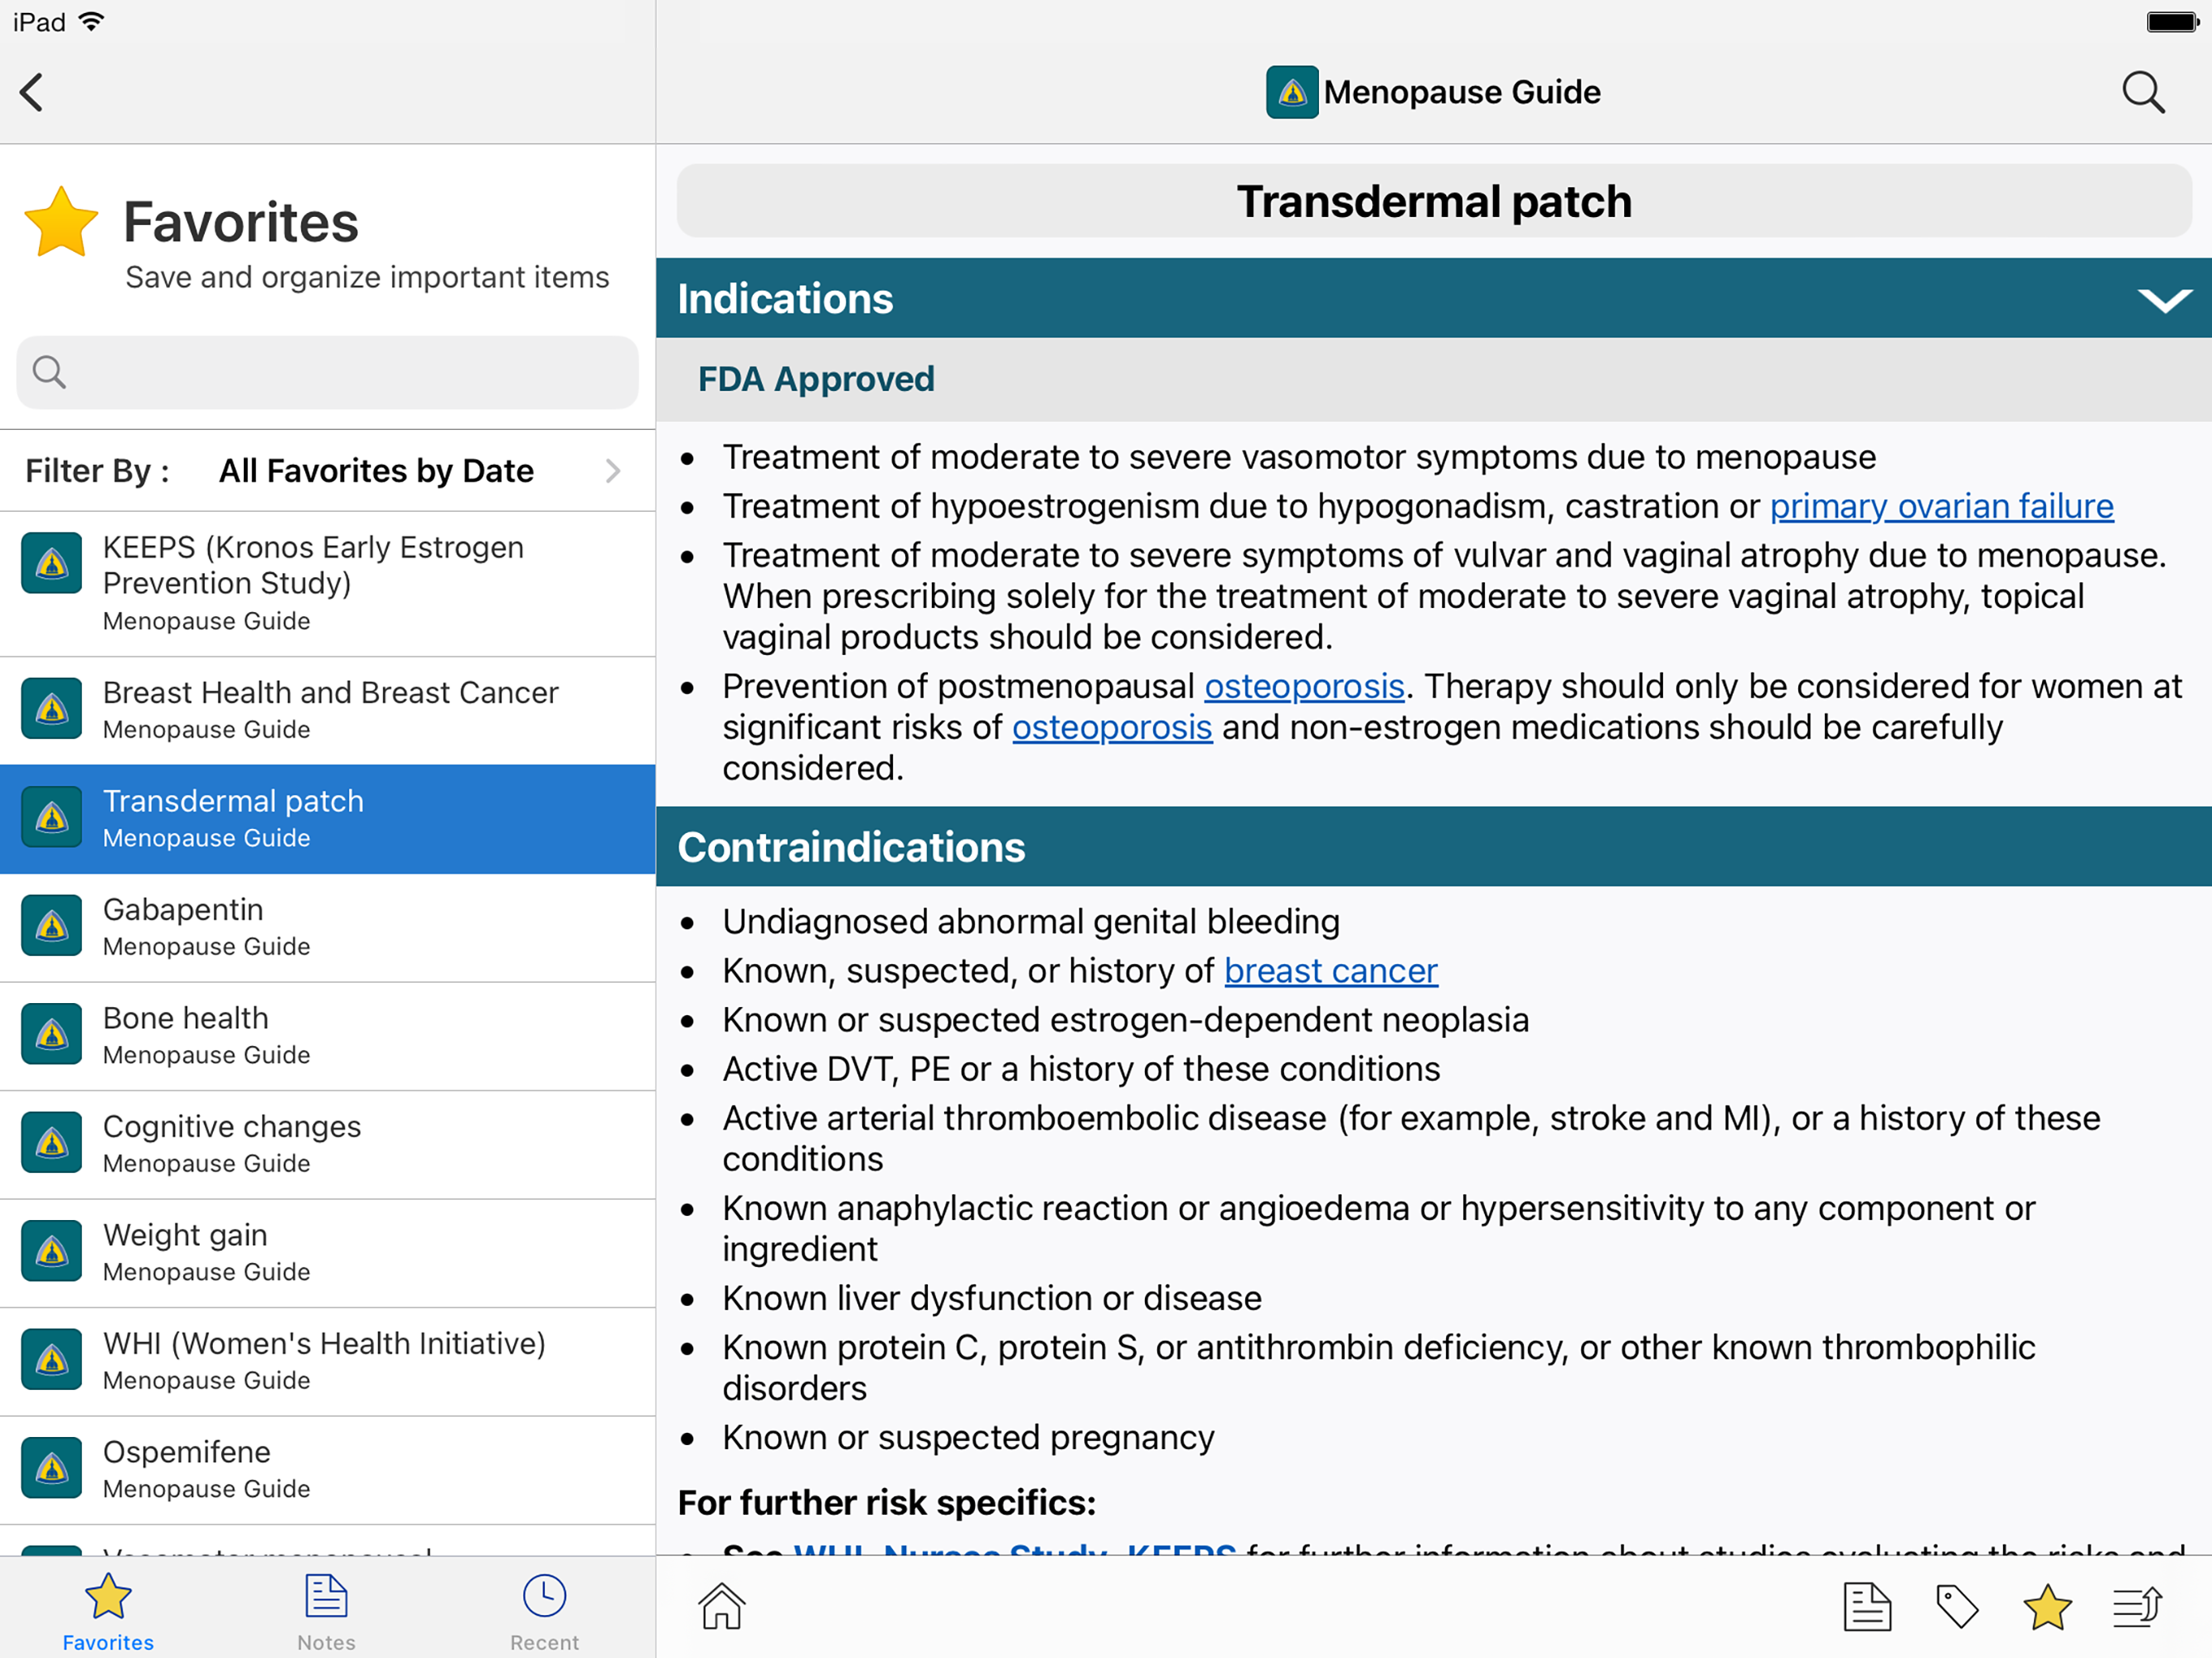This screenshot has height=1658, width=2212.
Task: Click the KEEPS entry guide icon
Action: pos(52,563)
